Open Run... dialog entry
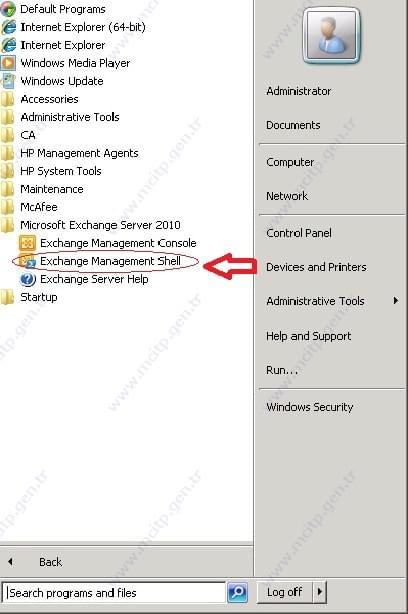Screen dimensions: 408x614 click(282, 370)
